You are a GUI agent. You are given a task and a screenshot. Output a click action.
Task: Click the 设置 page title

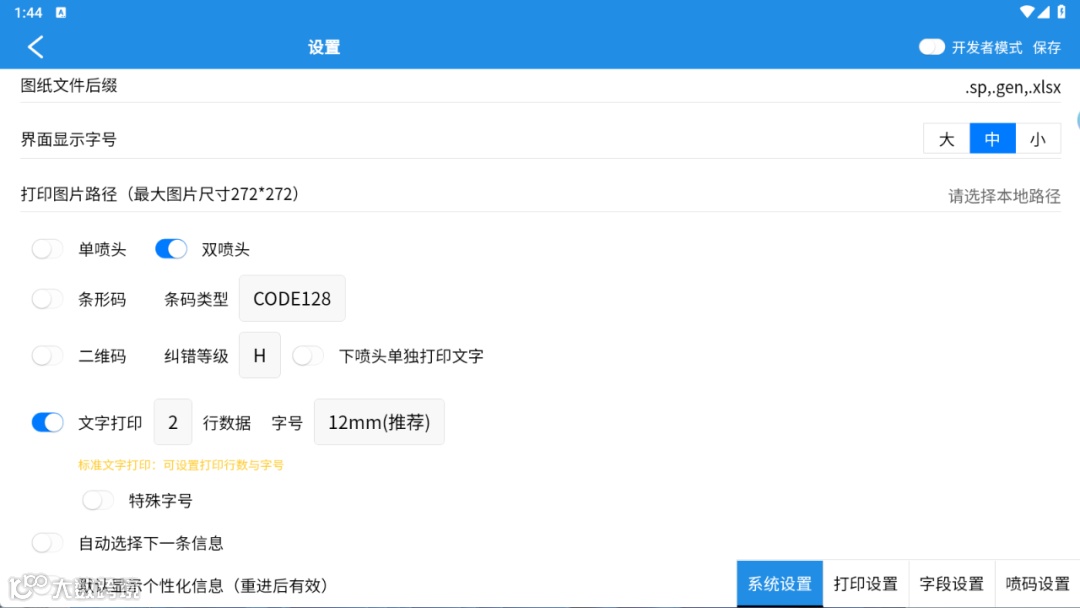(x=324, y=48)
